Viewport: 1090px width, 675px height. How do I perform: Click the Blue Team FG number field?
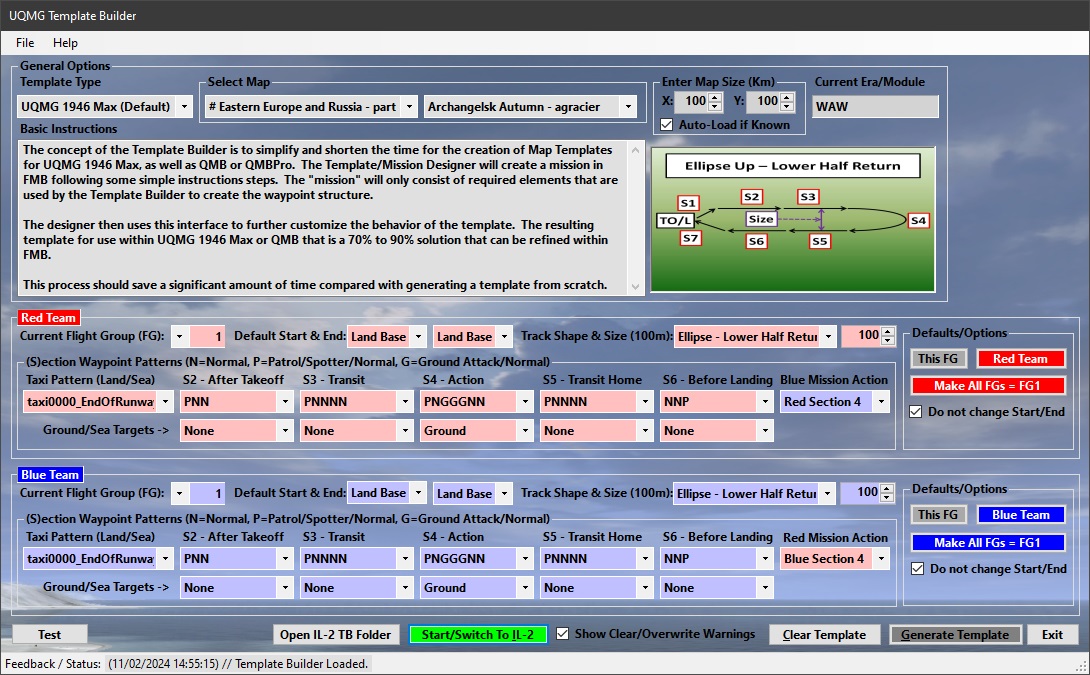point(207,494)
